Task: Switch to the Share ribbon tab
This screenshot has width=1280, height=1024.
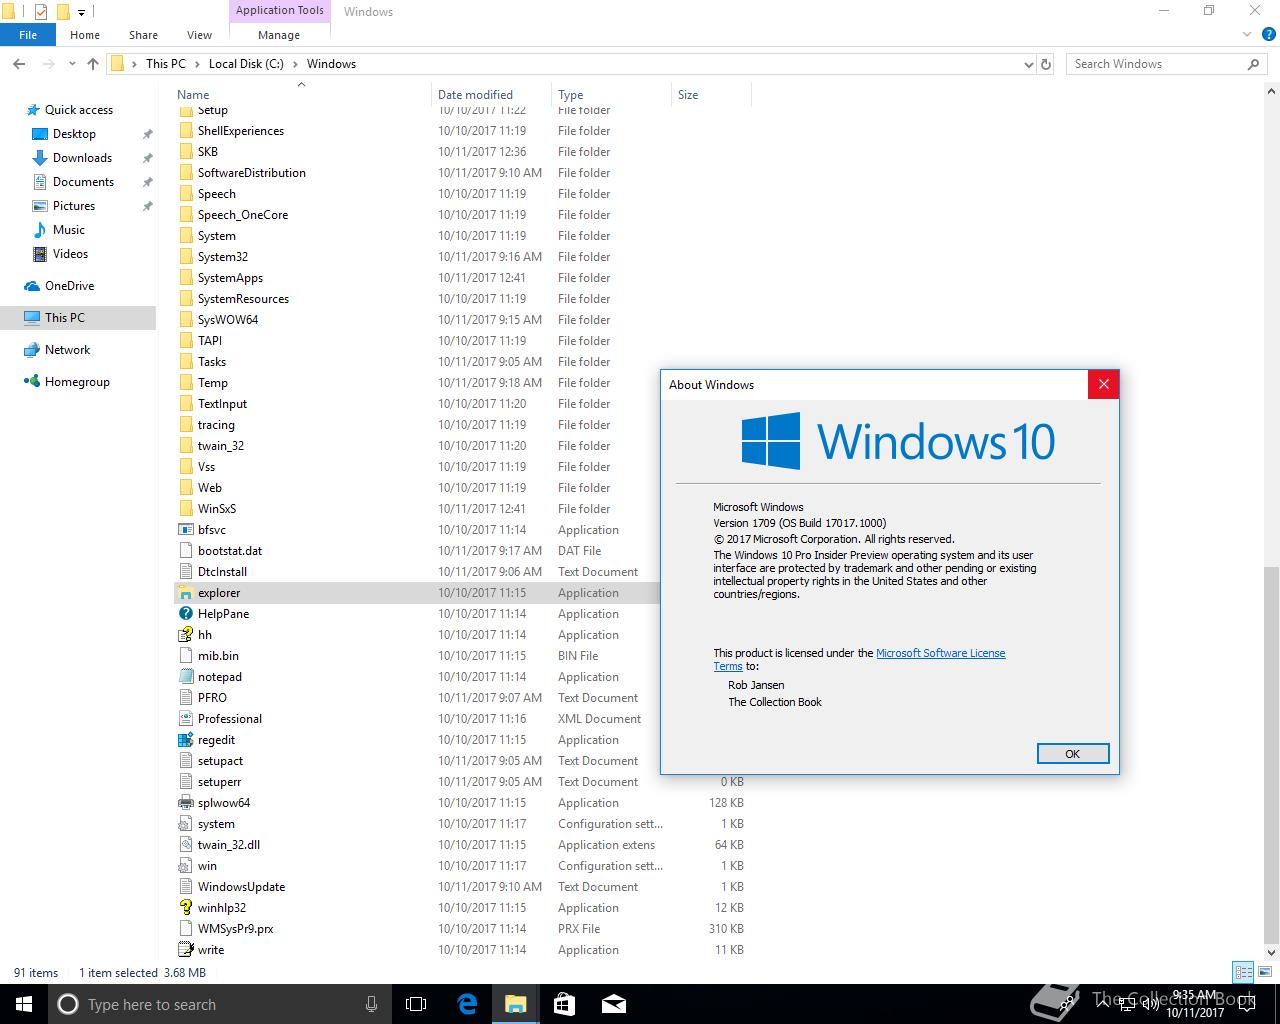Action: 143,35
